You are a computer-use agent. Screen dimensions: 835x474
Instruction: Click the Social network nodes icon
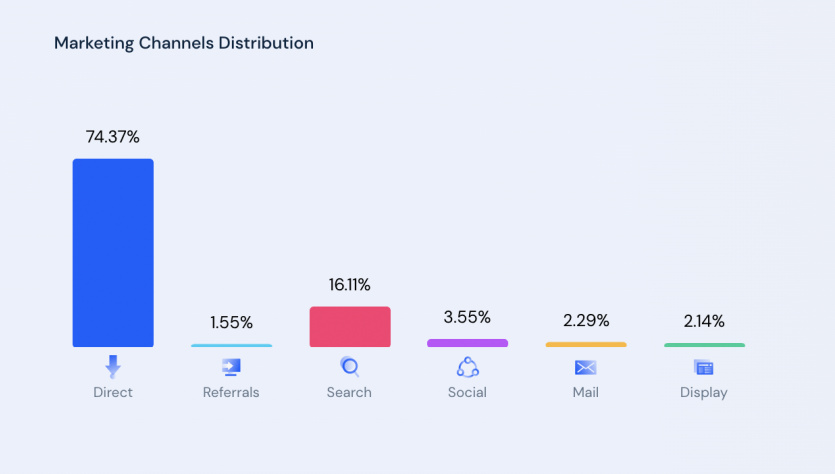[x=468, y=367]
